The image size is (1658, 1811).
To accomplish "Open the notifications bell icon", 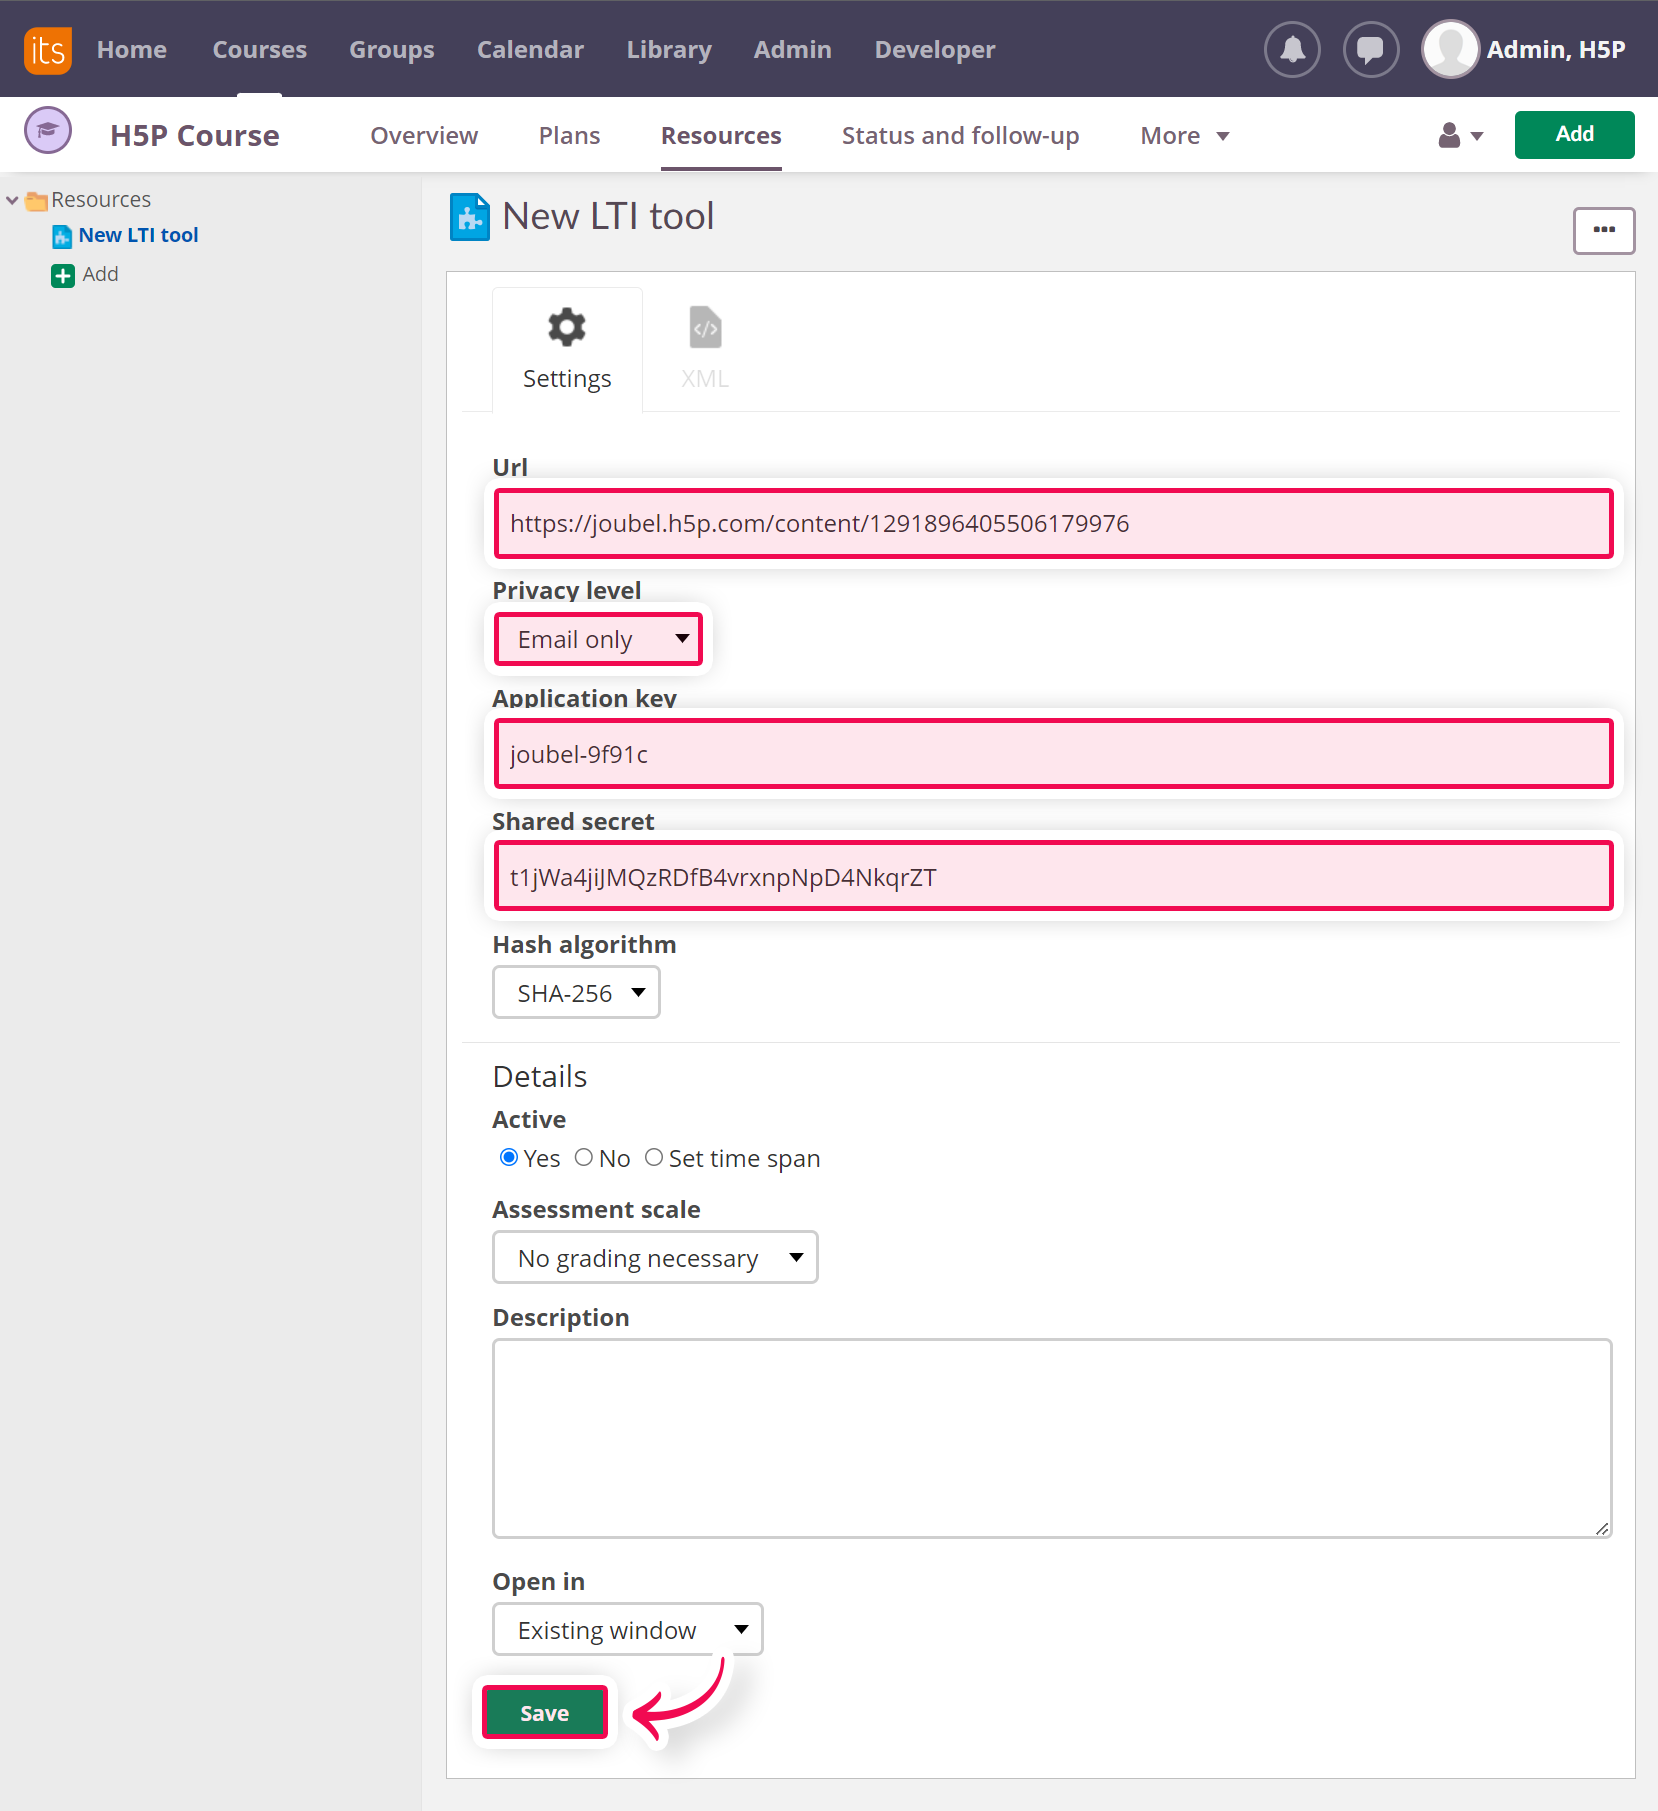I will pos(1292,49).
